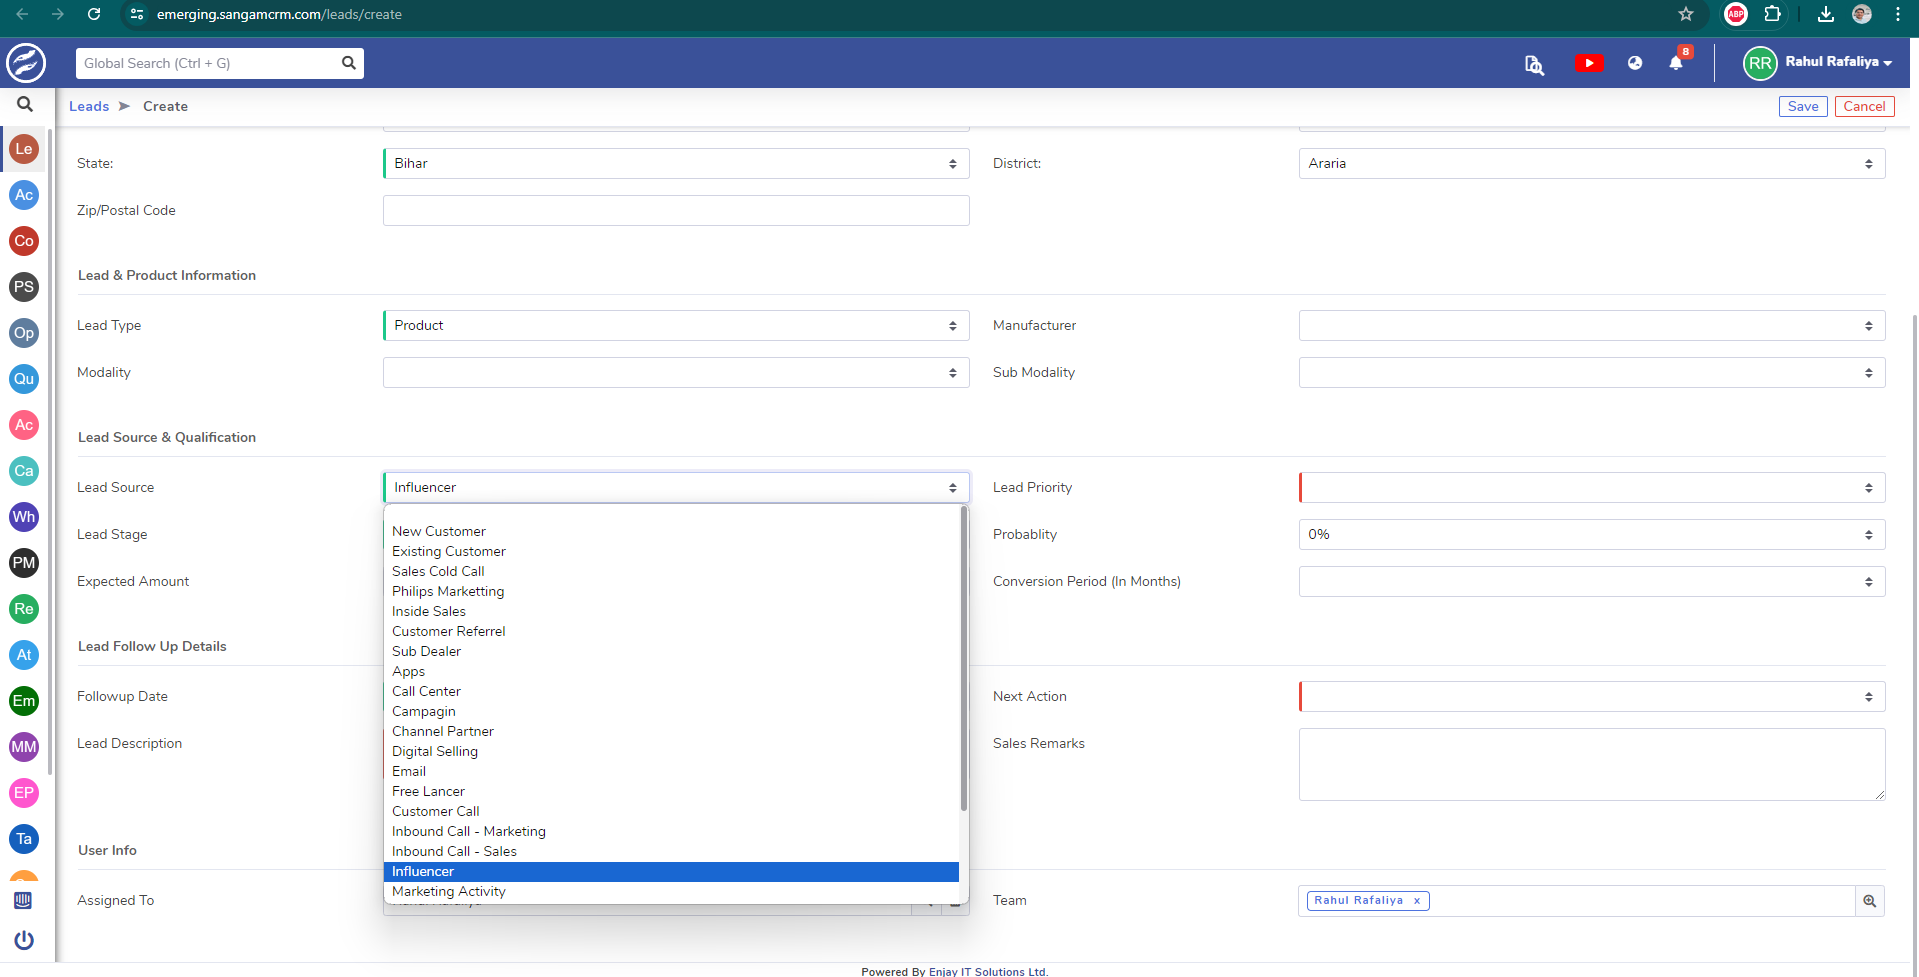Open the PS sidebar icon
This screenshot has width=1919, height=977.
click(x=24, y=287)
